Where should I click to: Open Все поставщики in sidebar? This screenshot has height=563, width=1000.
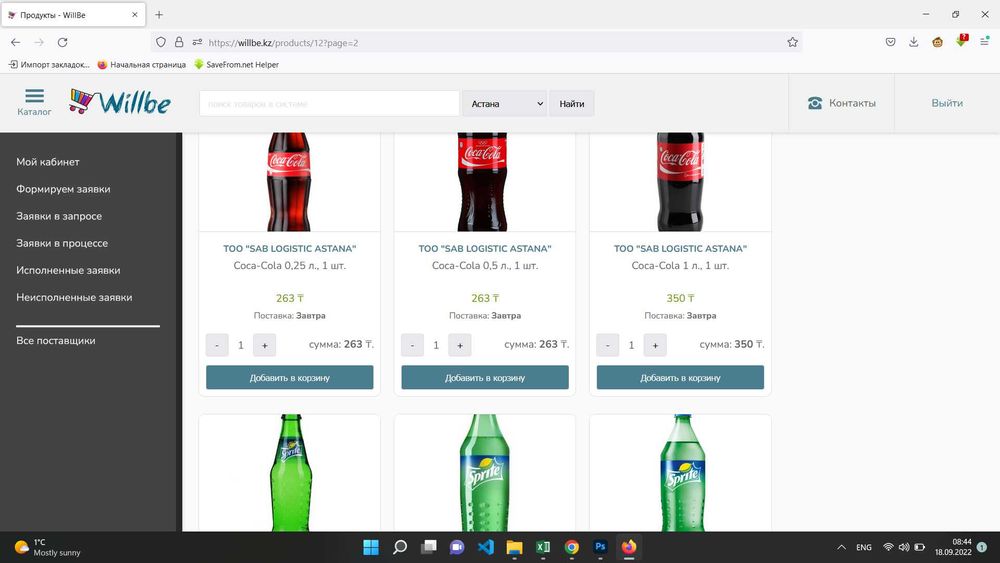pyautogui.click(x=55, y=340)
